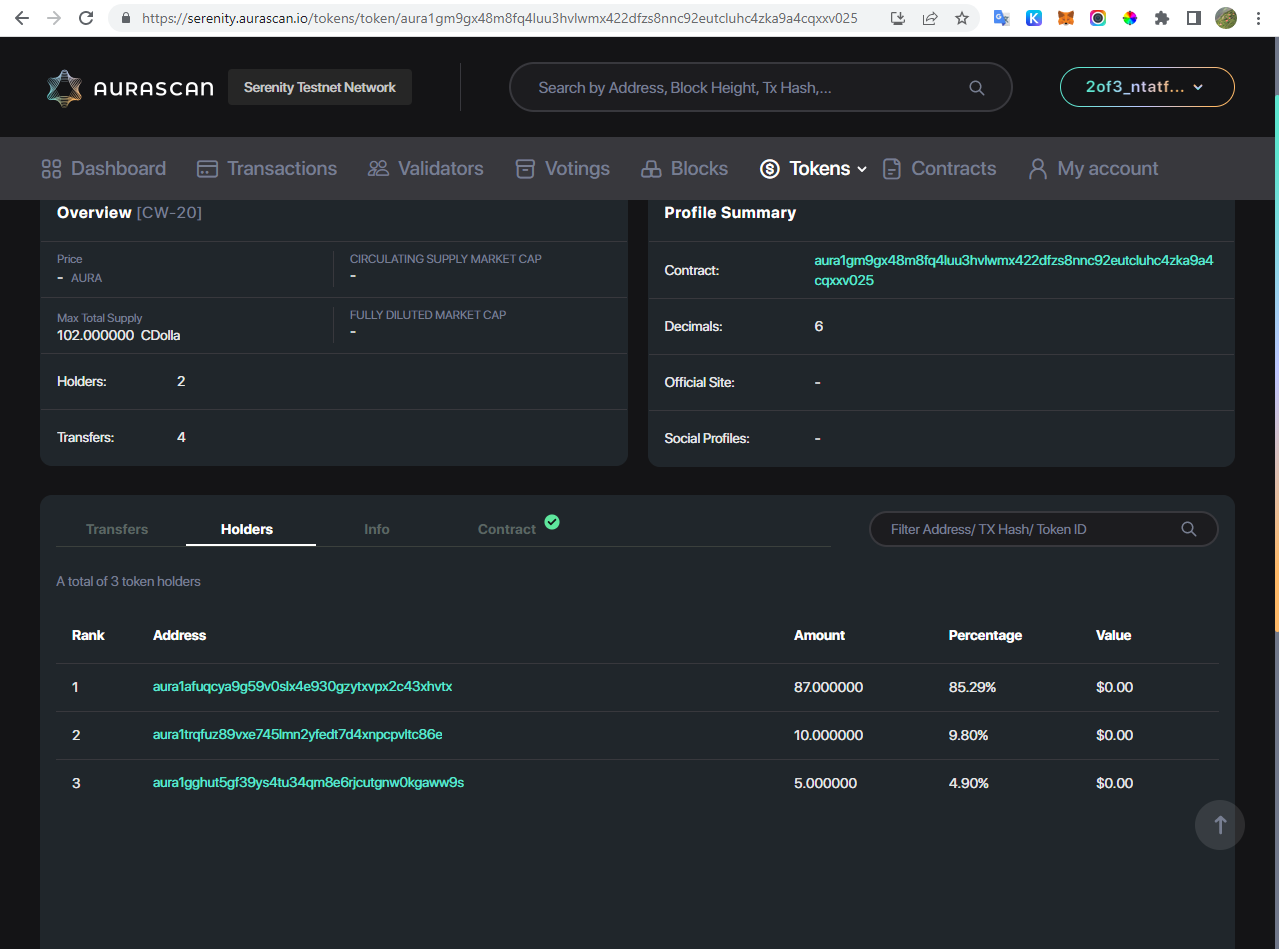Click the Transfers count 4

pyautogui.click(x=181, y=437)
